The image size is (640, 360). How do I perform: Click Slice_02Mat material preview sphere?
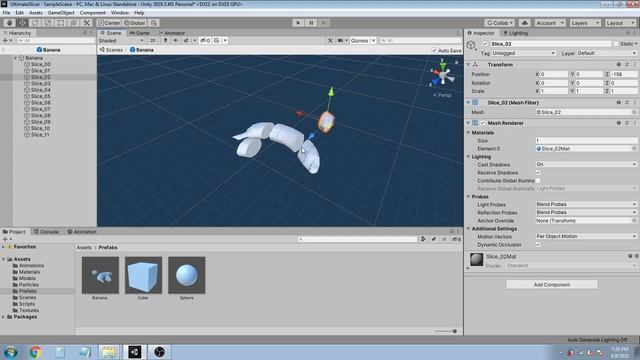coord(476,259)
